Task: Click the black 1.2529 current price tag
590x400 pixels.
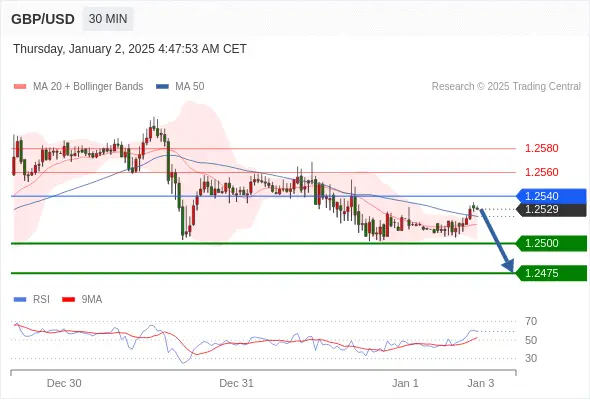Action: coord(551,210)
